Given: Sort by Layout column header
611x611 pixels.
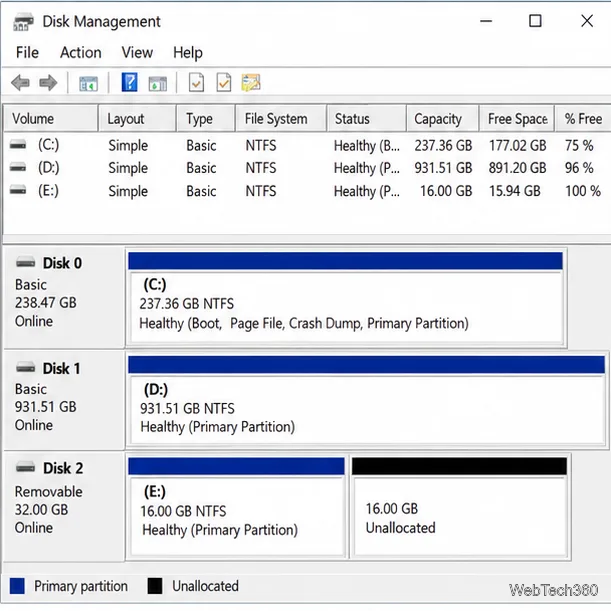Looking at the screenshot, I should point(137,118).
